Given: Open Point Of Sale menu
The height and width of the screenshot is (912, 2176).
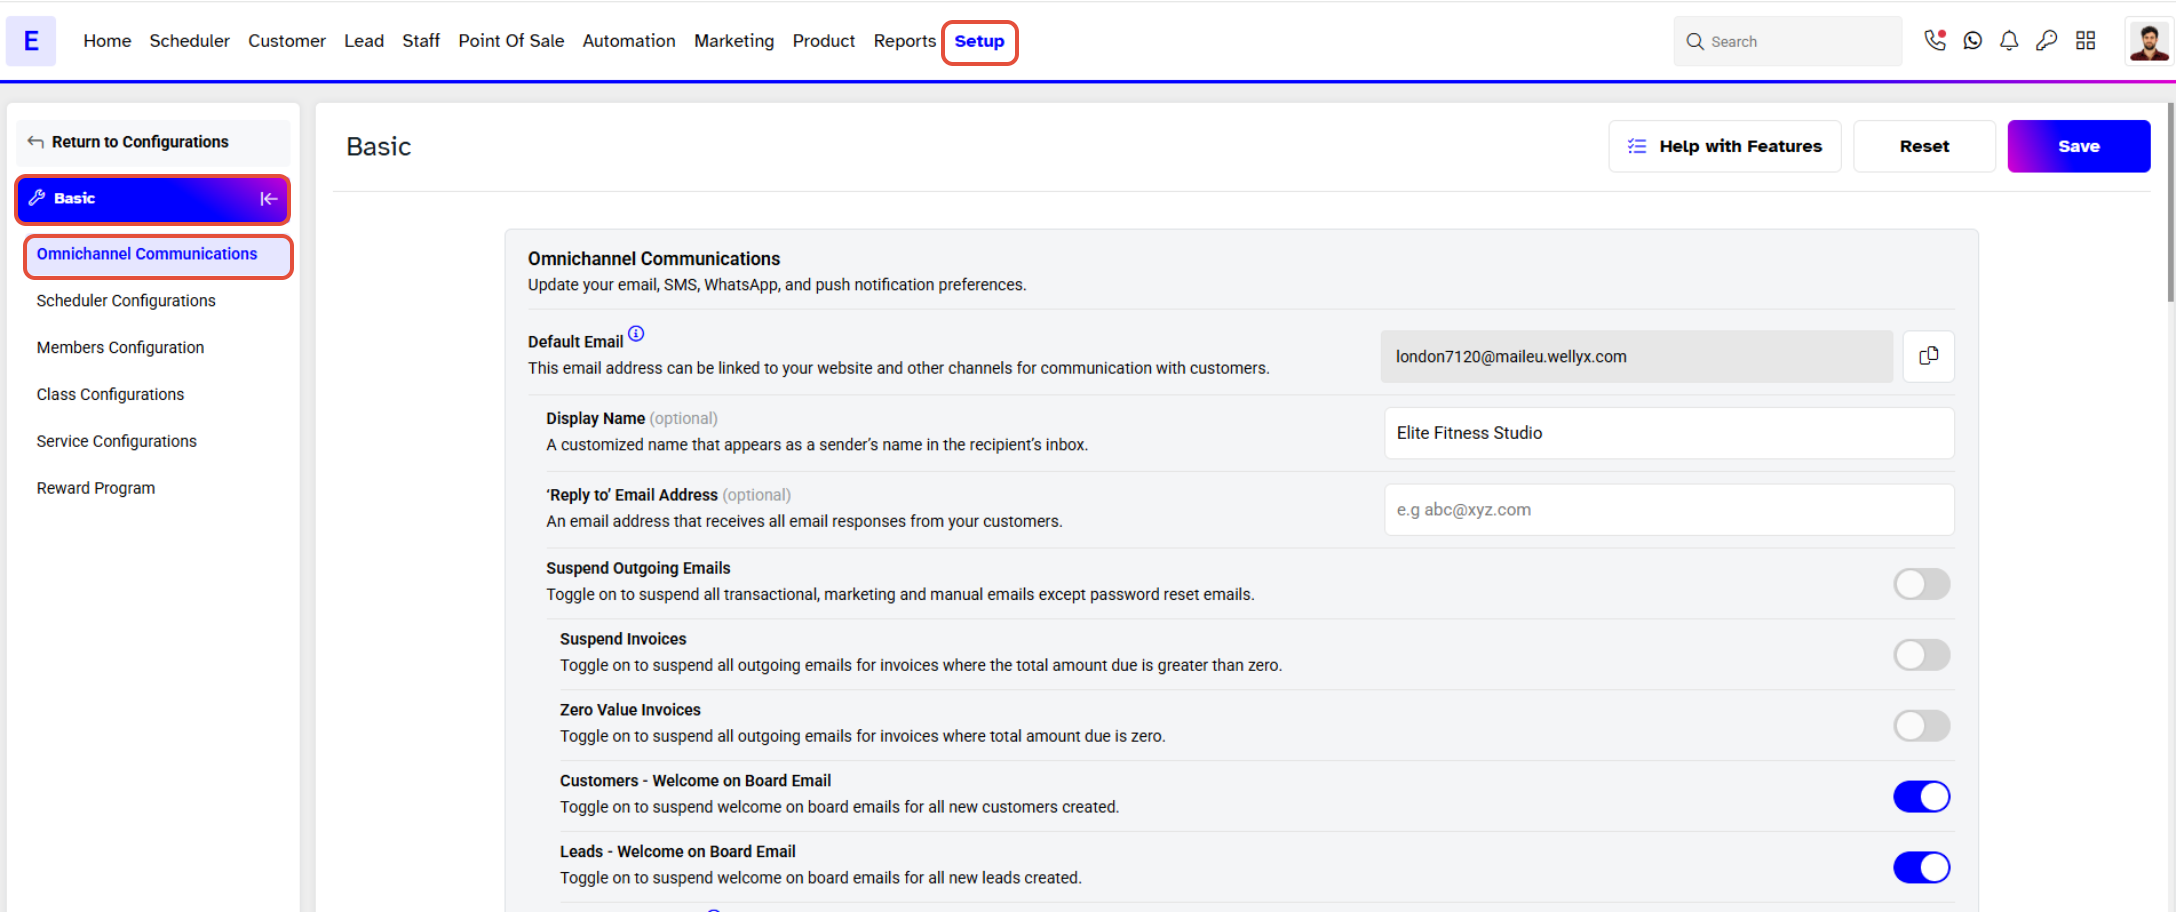Looking at the screenshot, I should [x=511, y=41].
